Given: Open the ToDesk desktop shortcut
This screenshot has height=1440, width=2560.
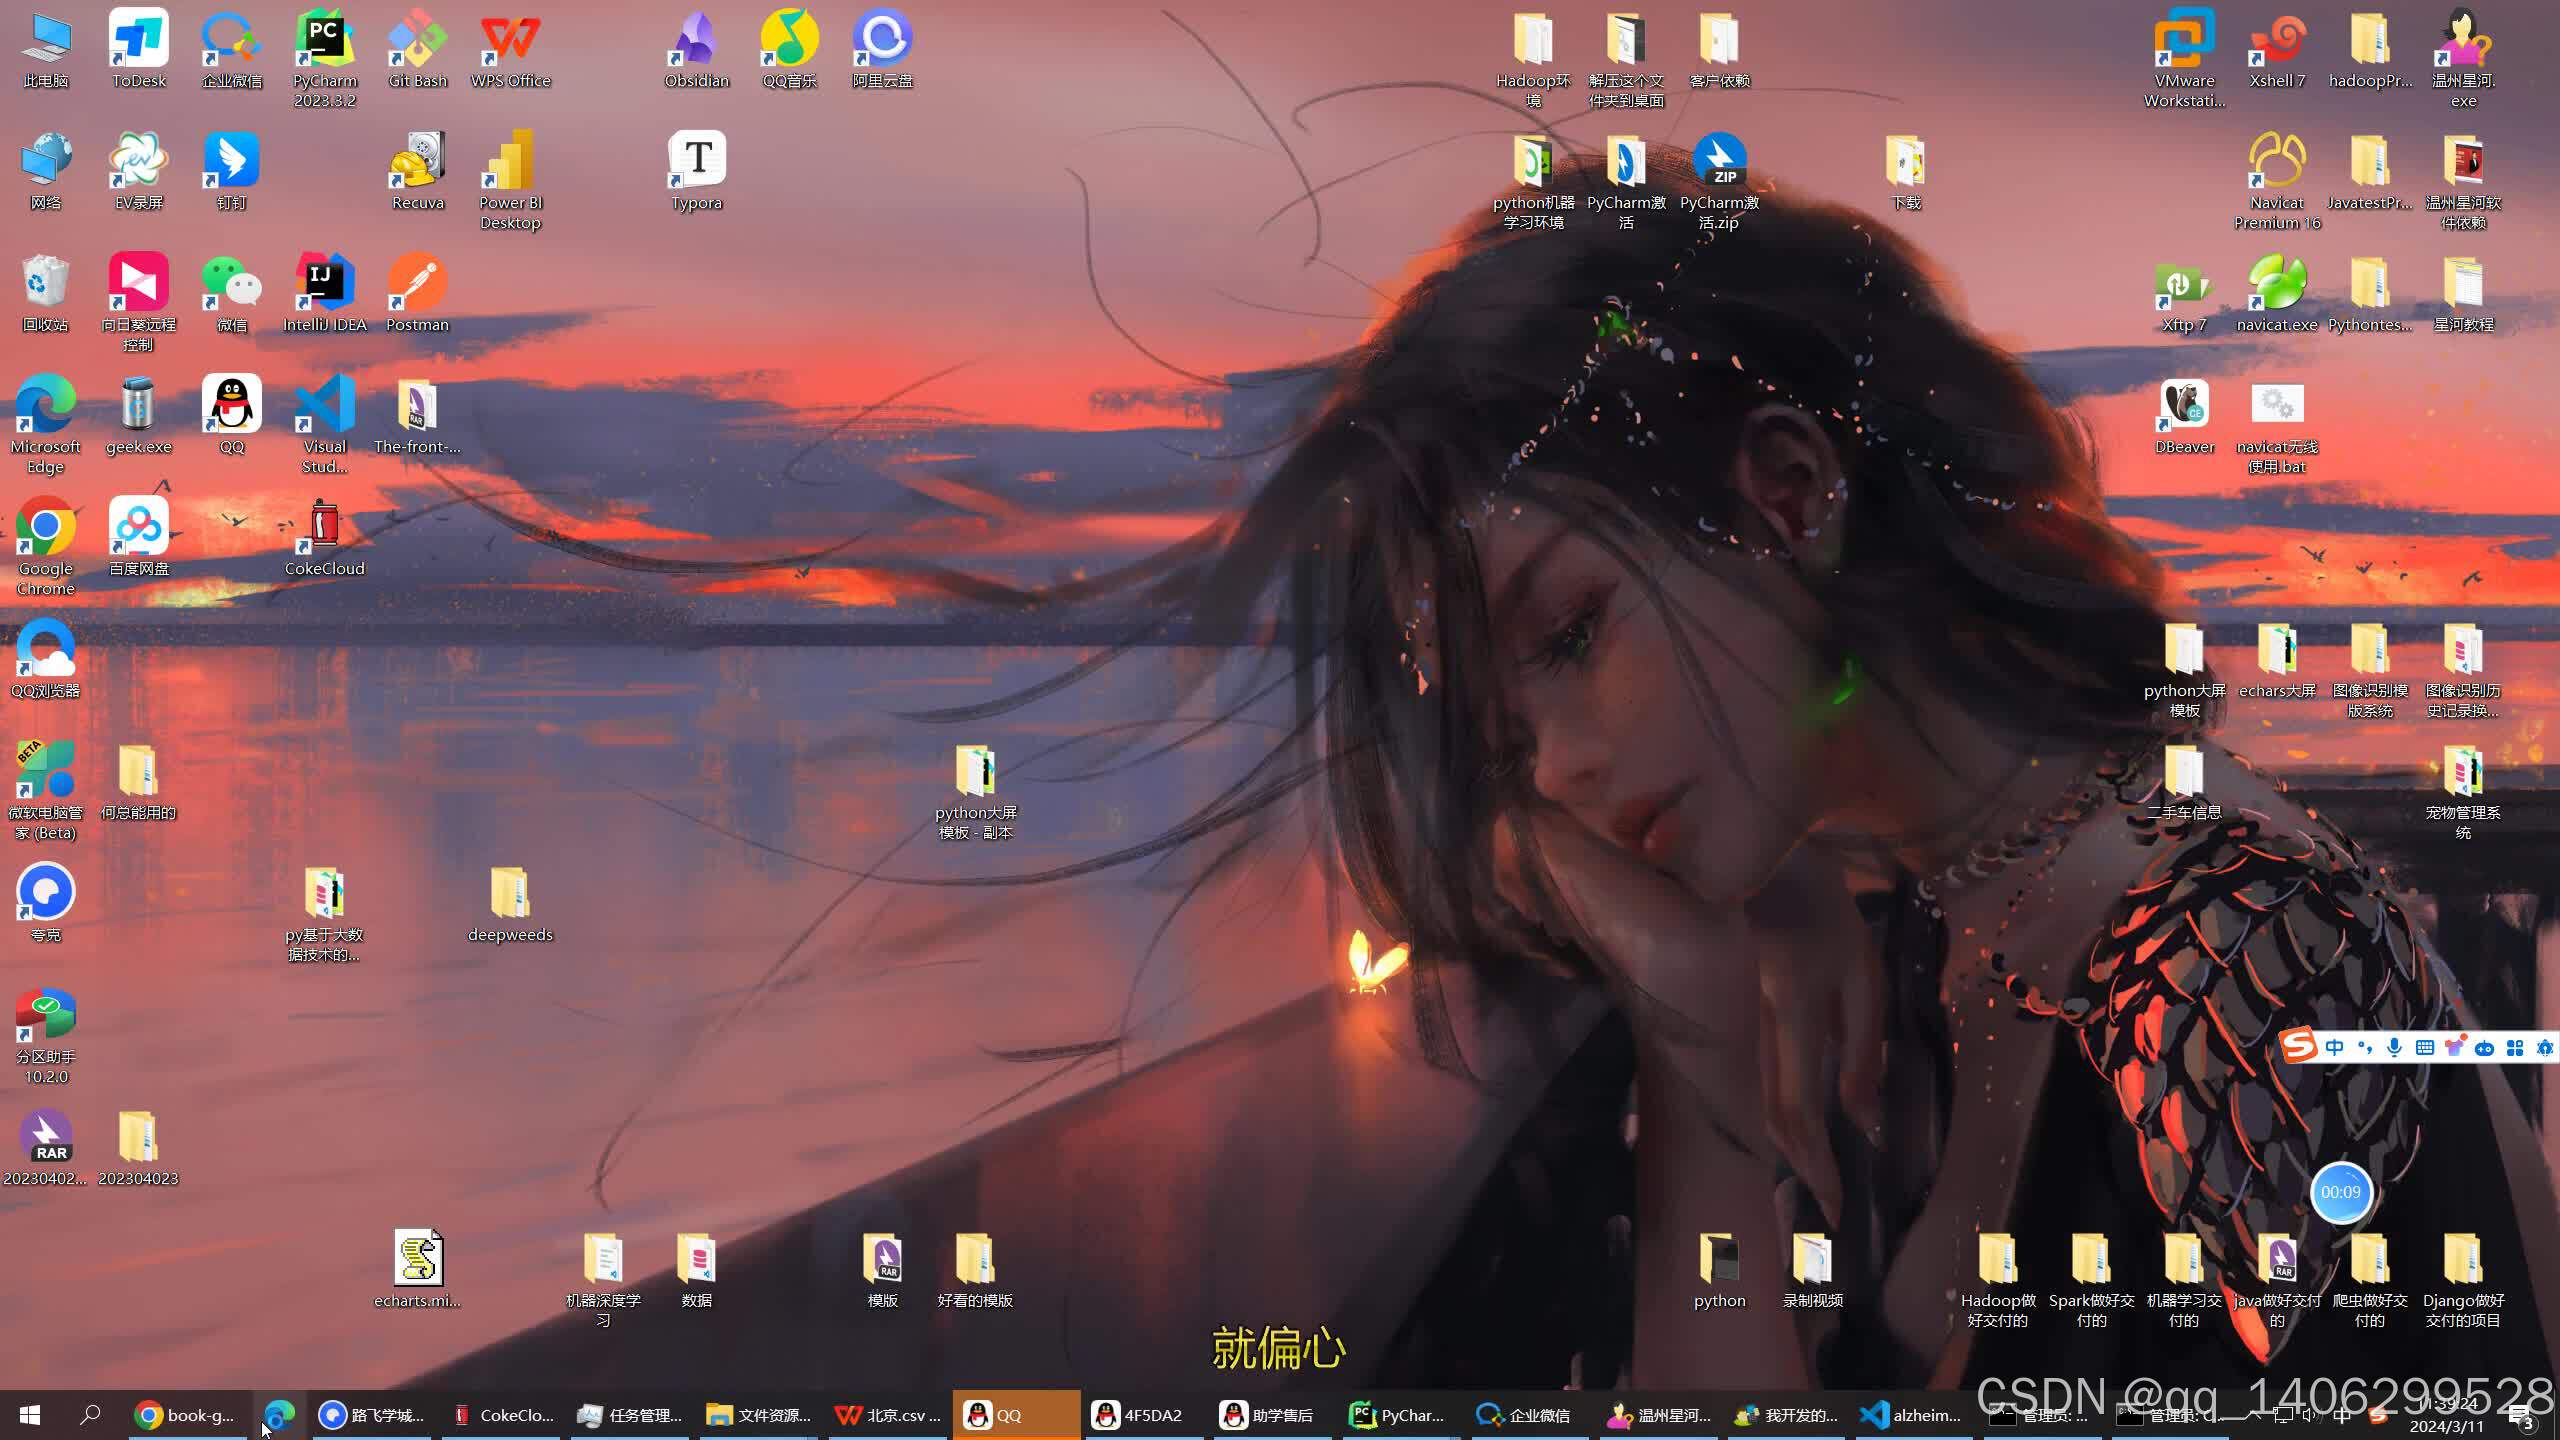Looking at the screenshot, I should tap(139, 50).
